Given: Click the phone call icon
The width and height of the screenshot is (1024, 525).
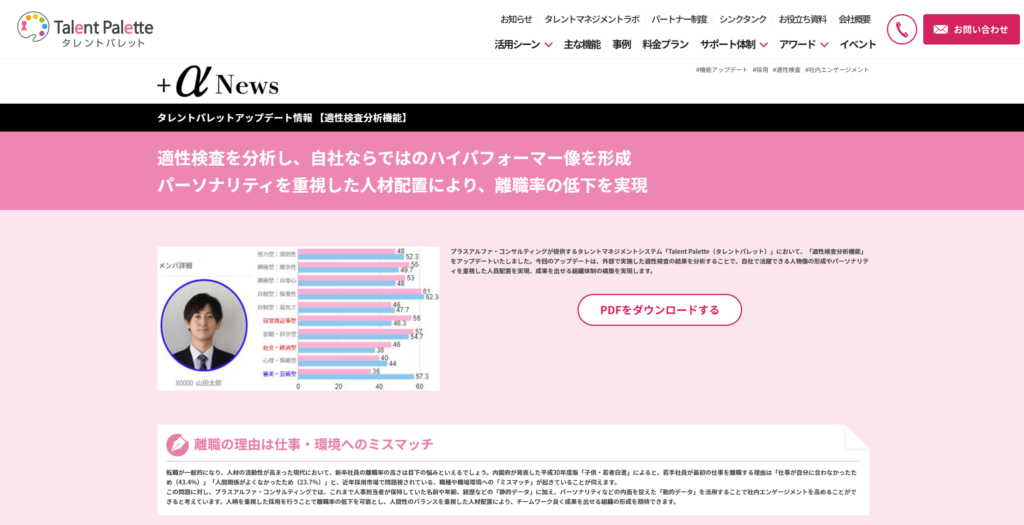Looking at the screenshot, I should point(901,29).
